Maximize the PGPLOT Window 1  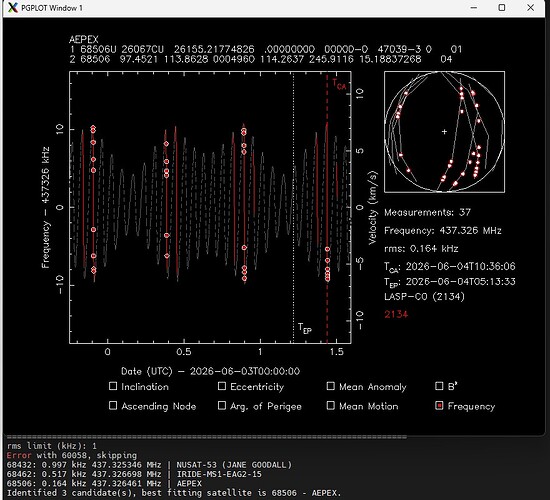point(502,7)
